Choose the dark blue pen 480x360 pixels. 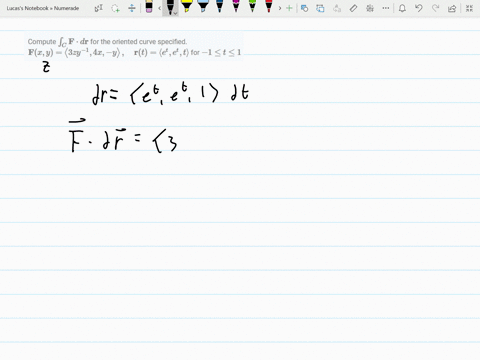point(219,7)
